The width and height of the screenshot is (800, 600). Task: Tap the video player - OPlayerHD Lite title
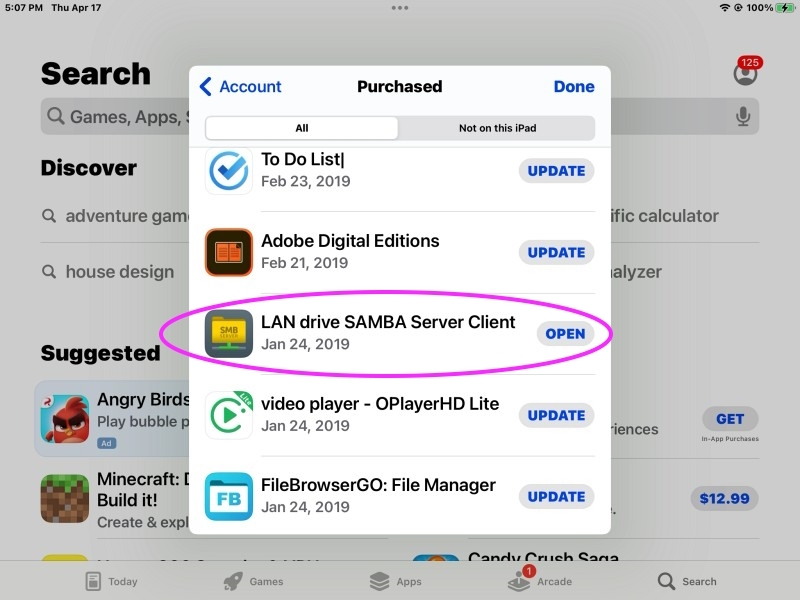tap(380, 404)
